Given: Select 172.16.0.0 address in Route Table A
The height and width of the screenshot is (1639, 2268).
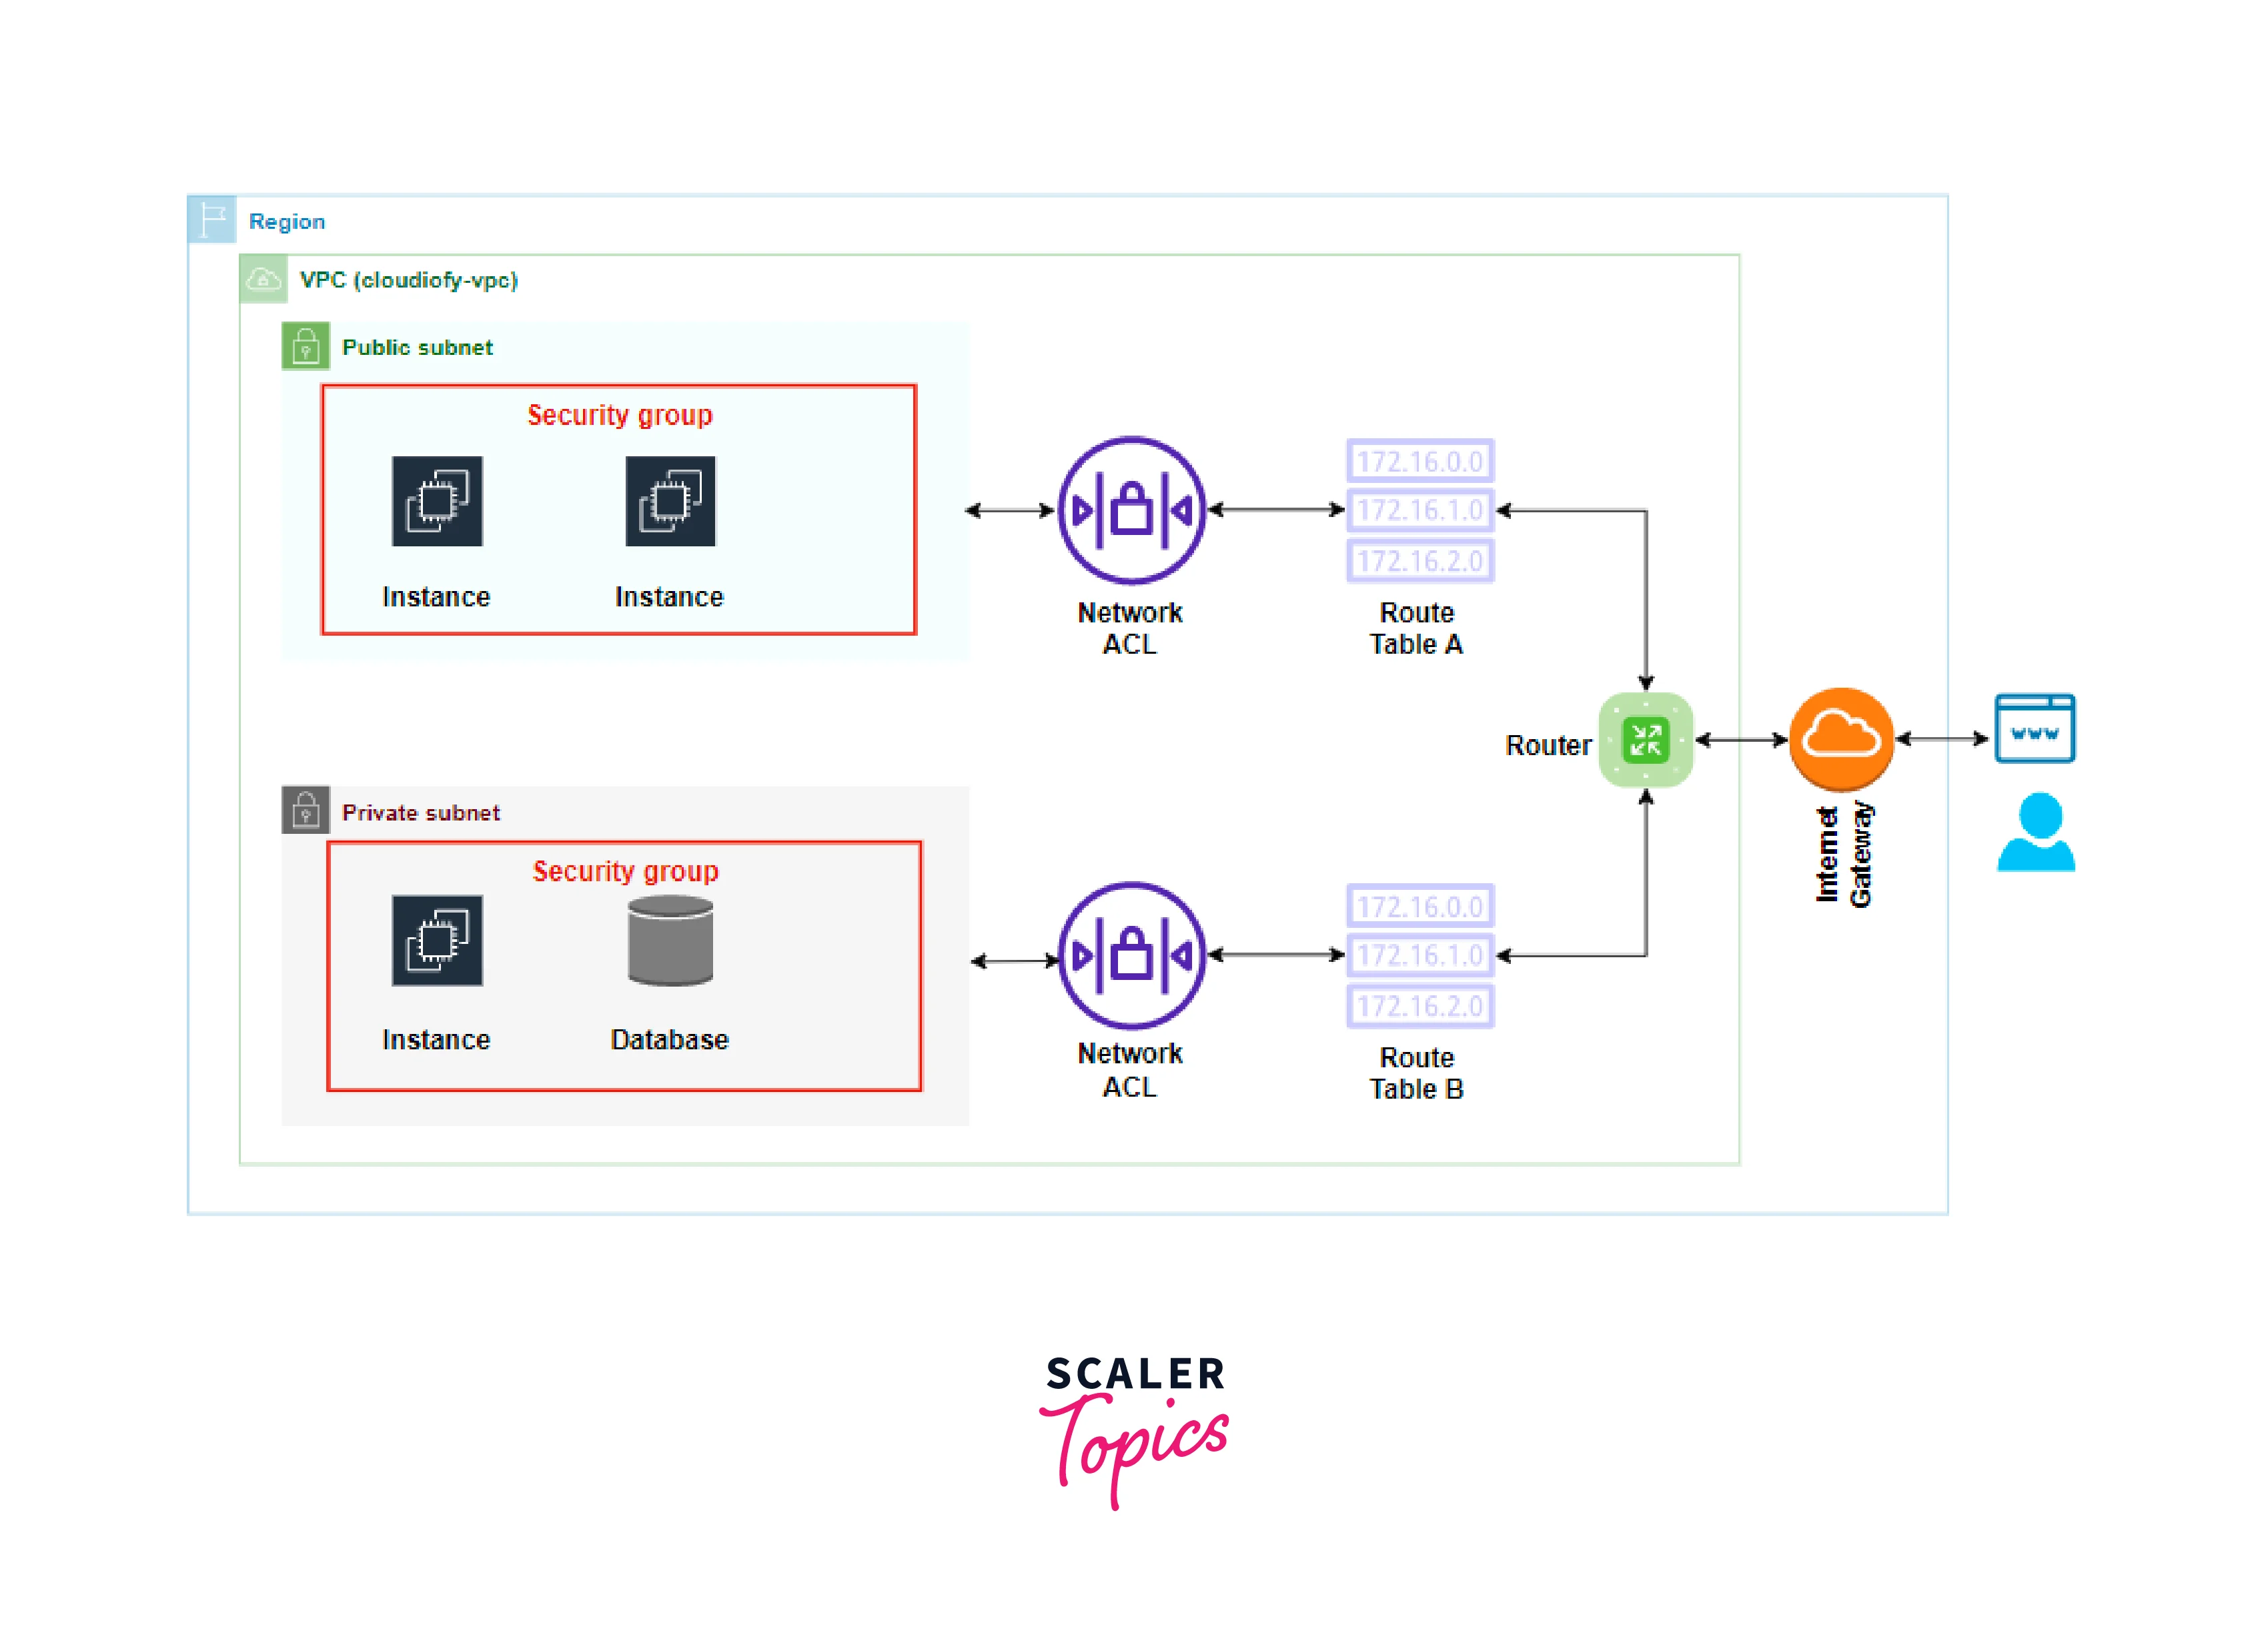Looking at the screenshot, I should pyautogui.click(x=1421, y=458).
